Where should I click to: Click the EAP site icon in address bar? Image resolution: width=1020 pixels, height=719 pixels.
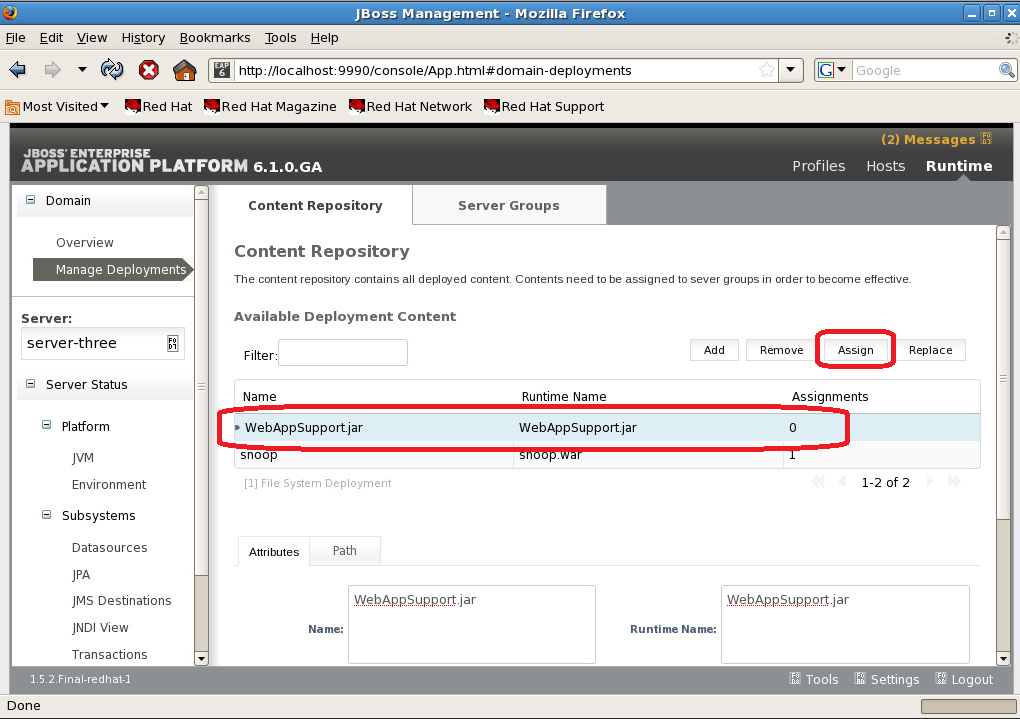point(222,70)
